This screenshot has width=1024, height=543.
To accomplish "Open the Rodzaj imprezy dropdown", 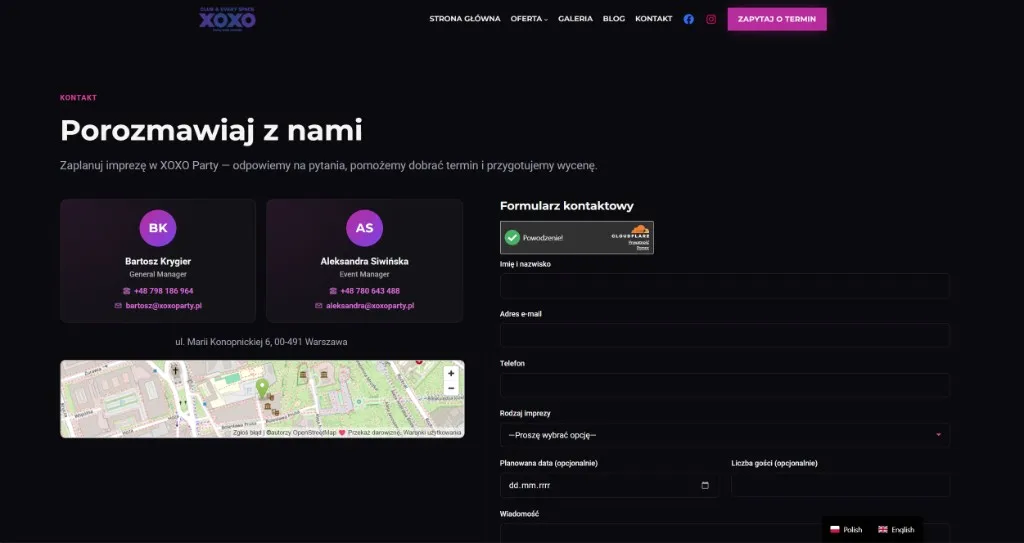I will tap(725, 435).
